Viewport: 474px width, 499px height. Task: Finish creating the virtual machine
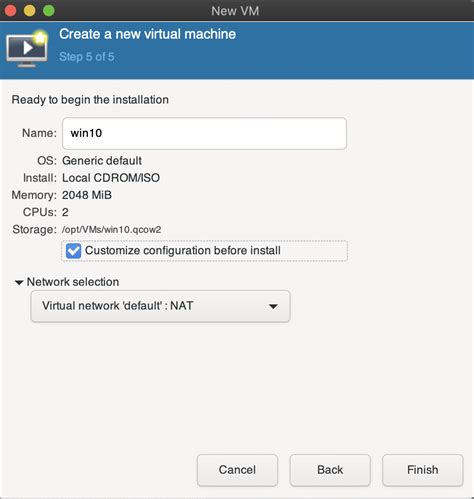coord(423,470)
